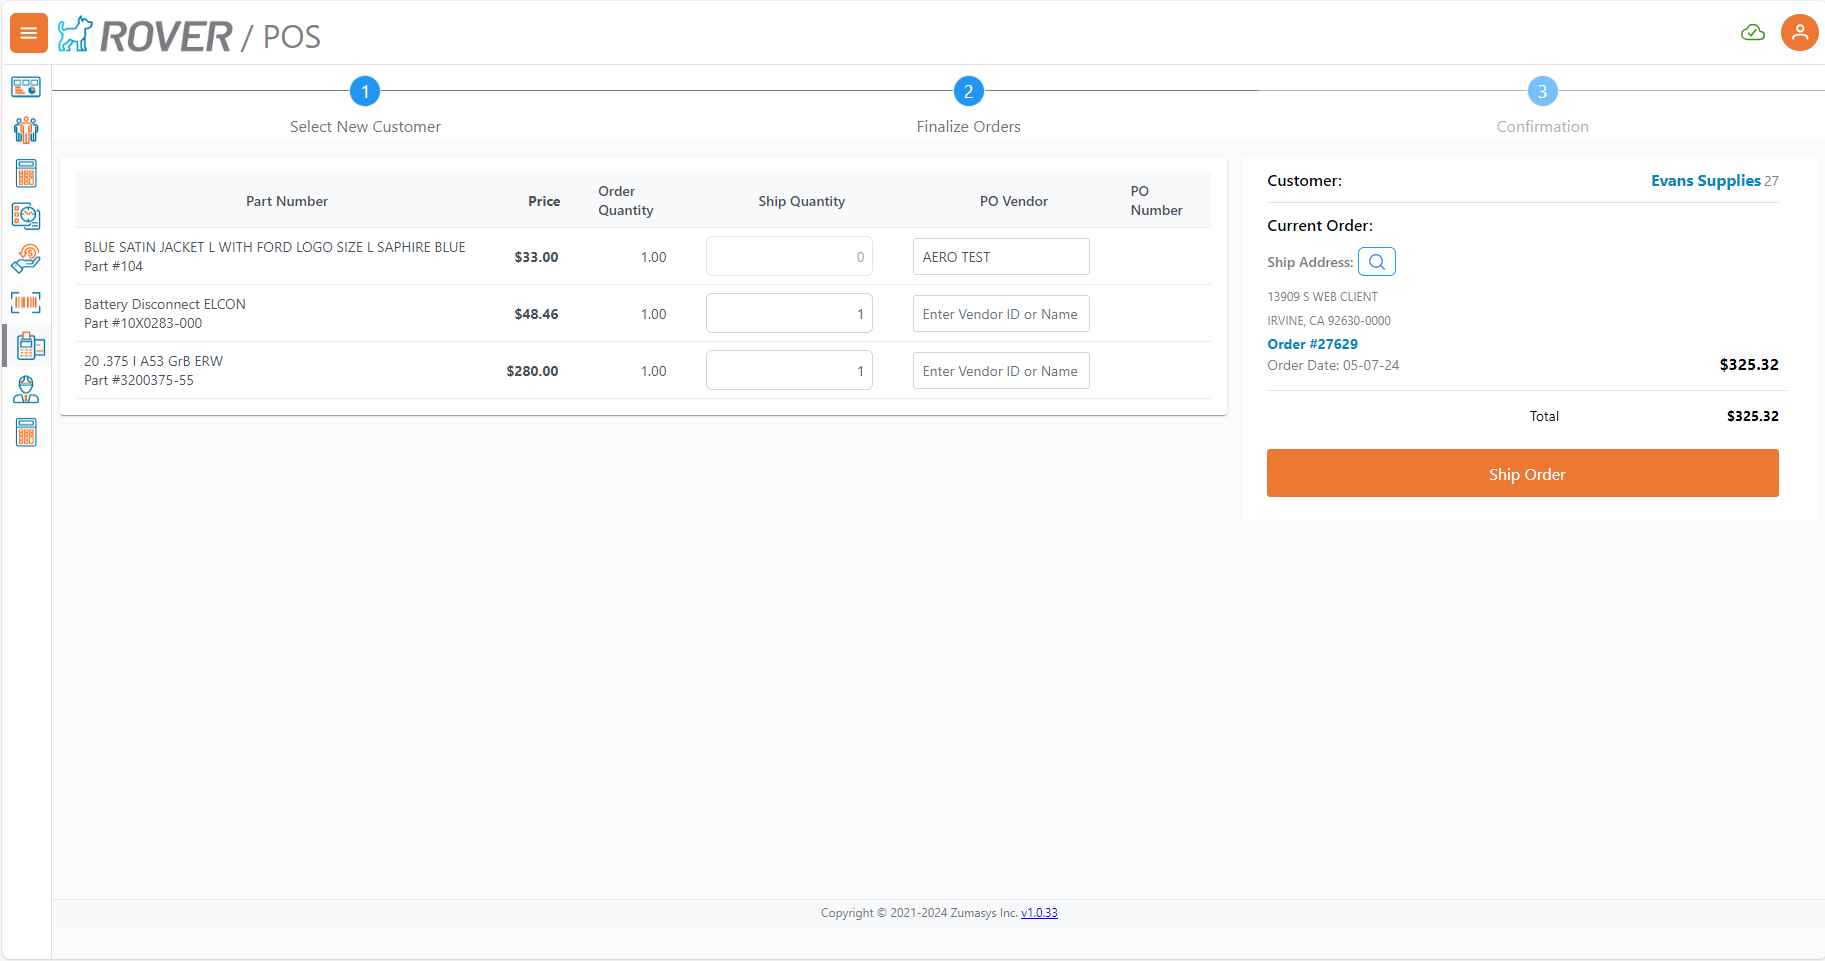This screenshot has width=1825, height=961.
Task: Go back to Select New Customer step
Action: click(x=365, y=91)
